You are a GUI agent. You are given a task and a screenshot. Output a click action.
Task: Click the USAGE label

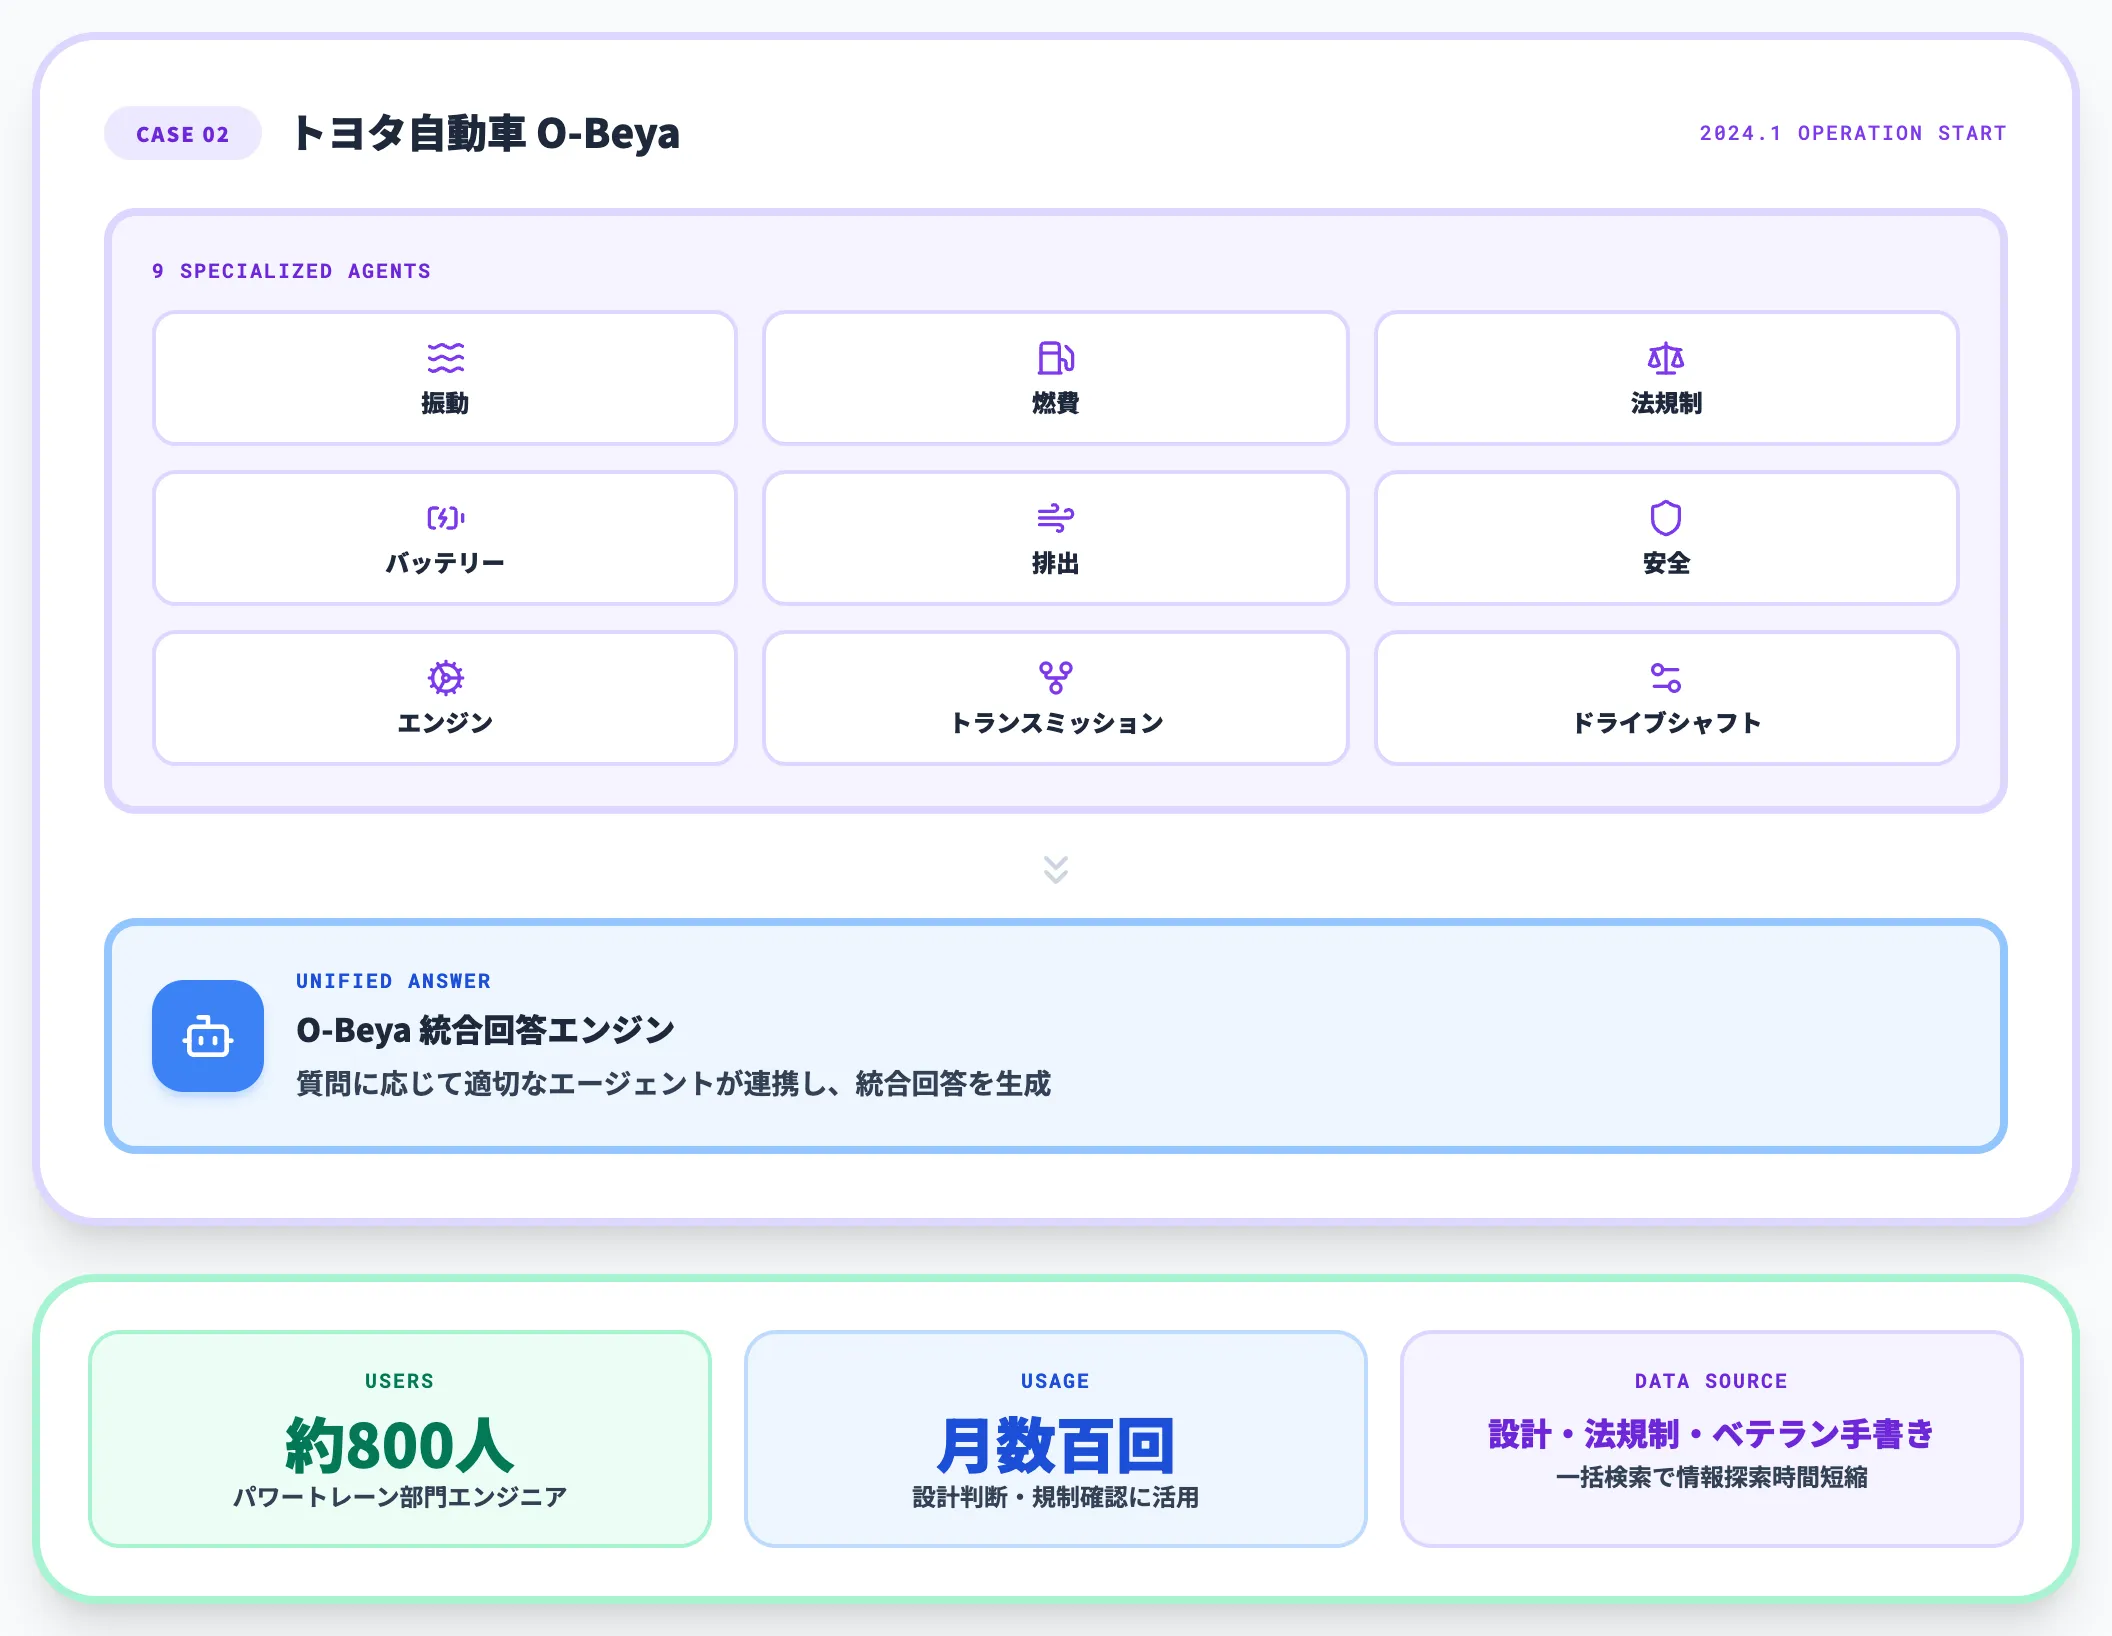[1056, 1381]
